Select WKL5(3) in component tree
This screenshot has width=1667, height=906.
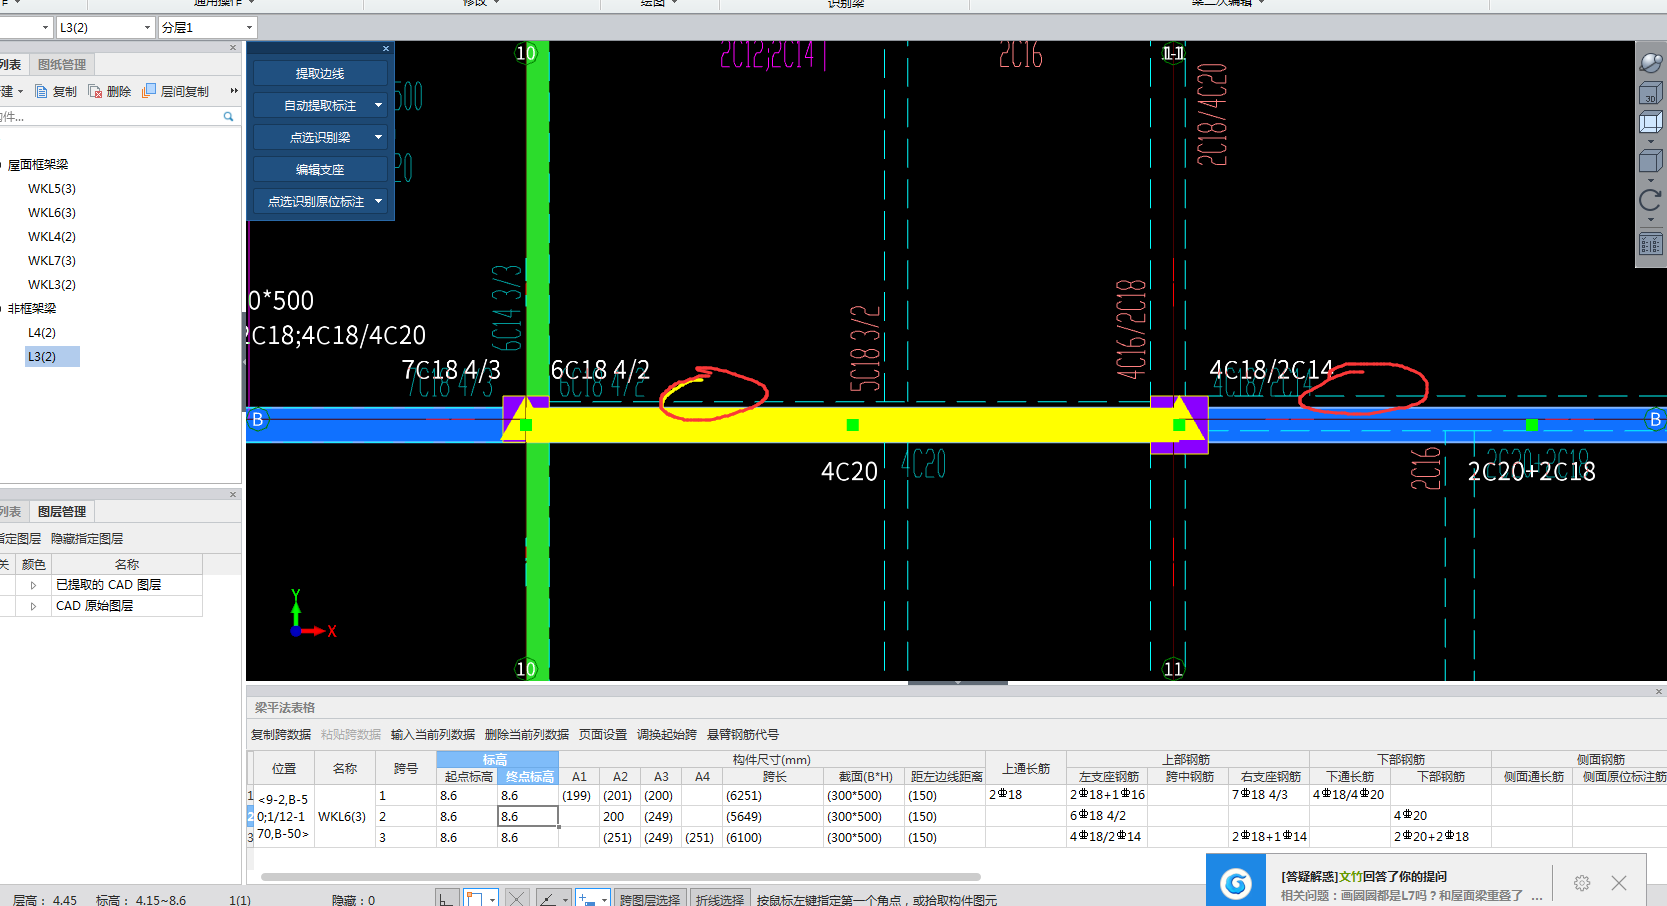pyautogui.click(x=52, y=188)
